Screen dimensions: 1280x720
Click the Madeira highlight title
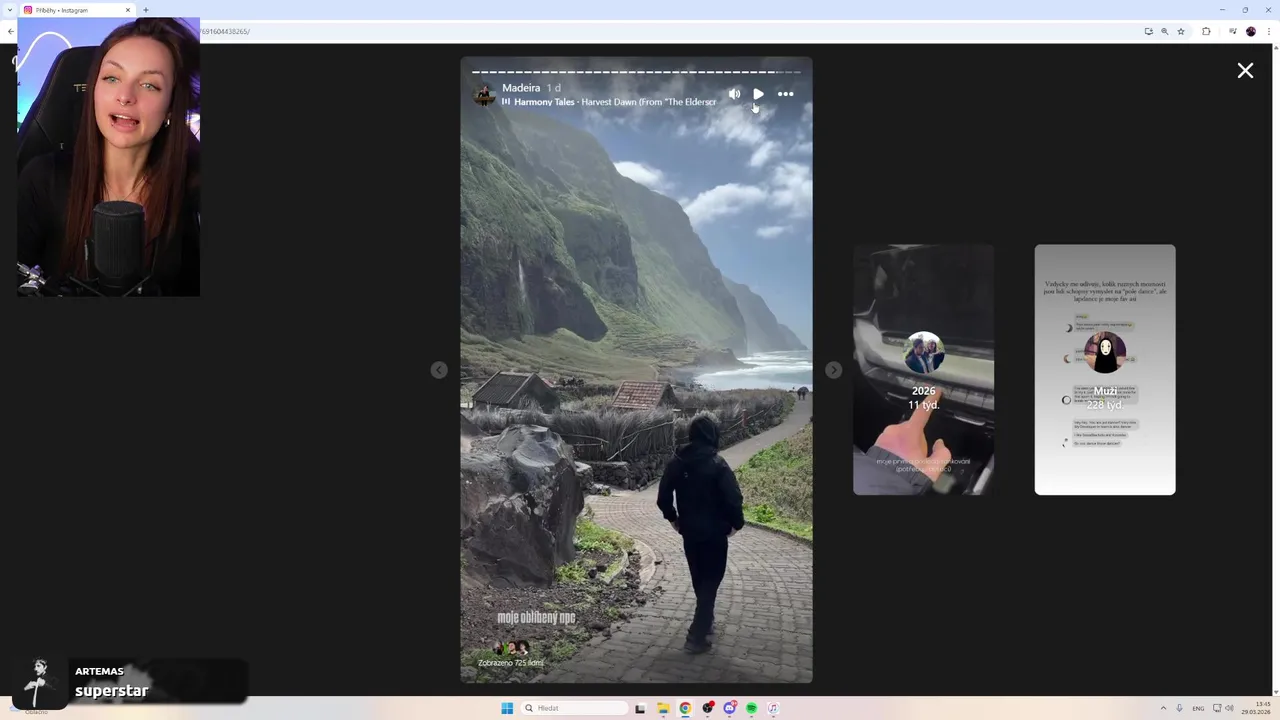pos(521,88)
